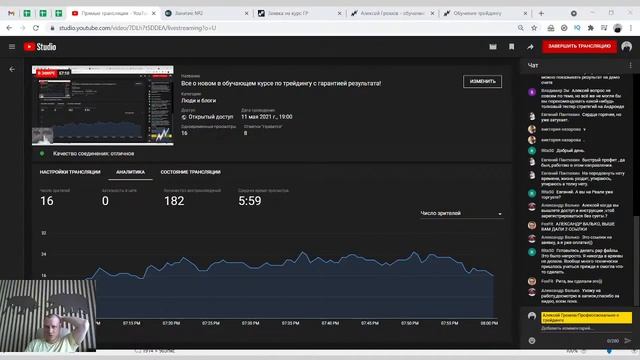Click the Чат panel heading
The width and height of the screenshot is (640, 360).
pyautogui.click(x=533, y=65)
